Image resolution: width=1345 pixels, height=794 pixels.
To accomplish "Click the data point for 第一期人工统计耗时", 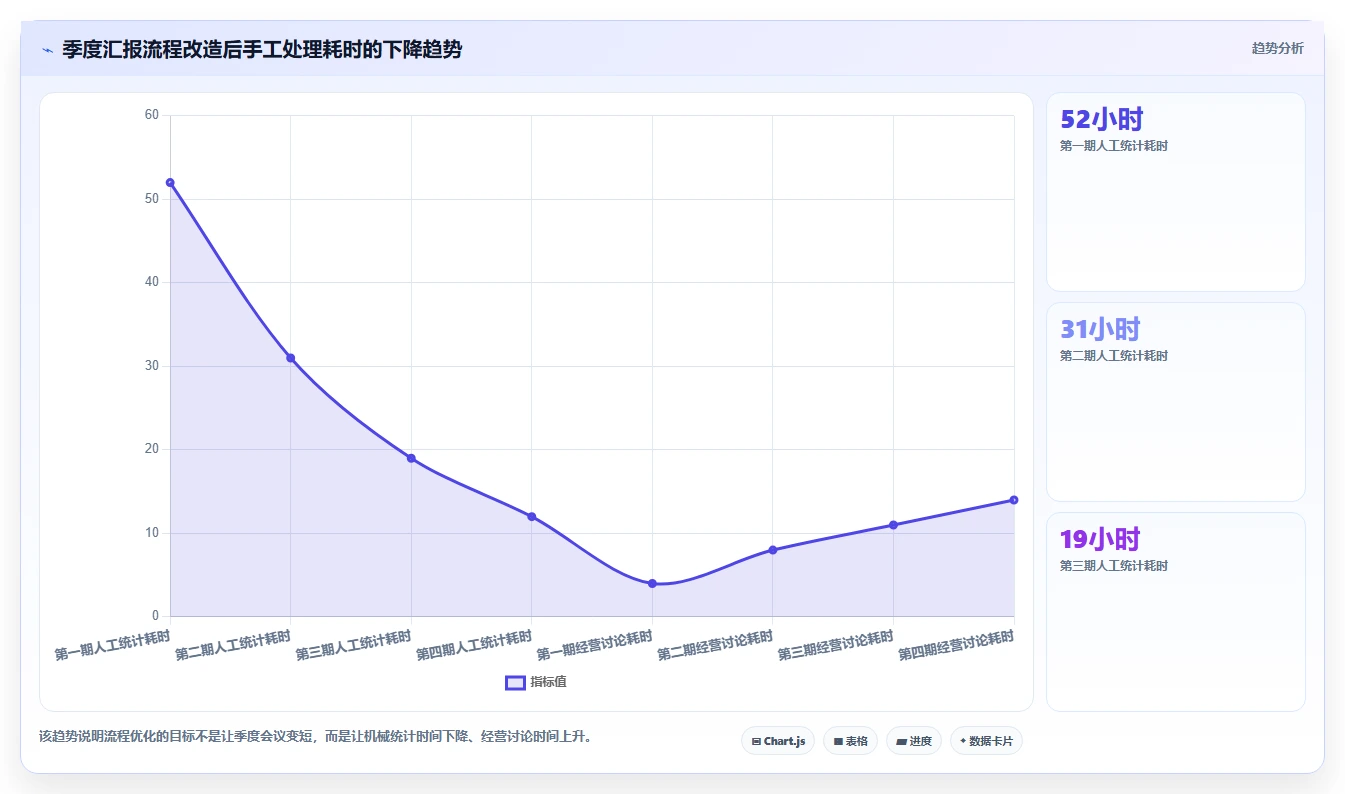I will coord(170,182).
